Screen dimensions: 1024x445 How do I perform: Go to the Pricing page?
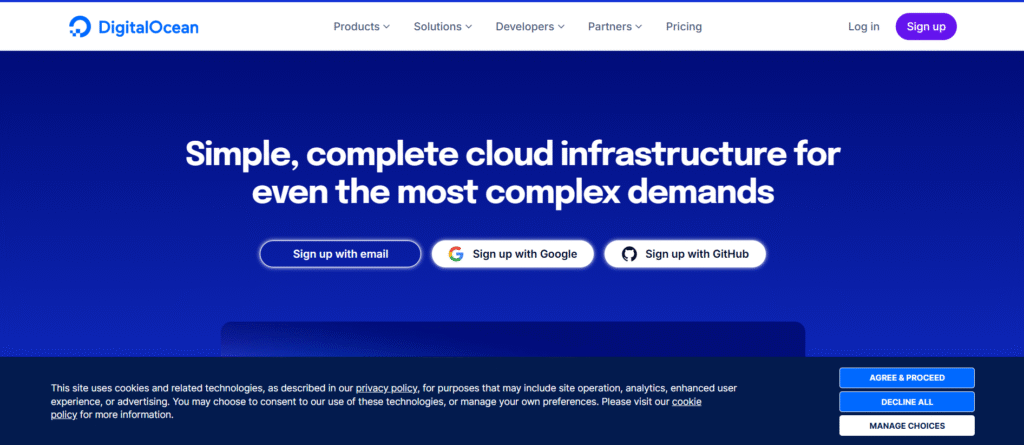point(684,27)
